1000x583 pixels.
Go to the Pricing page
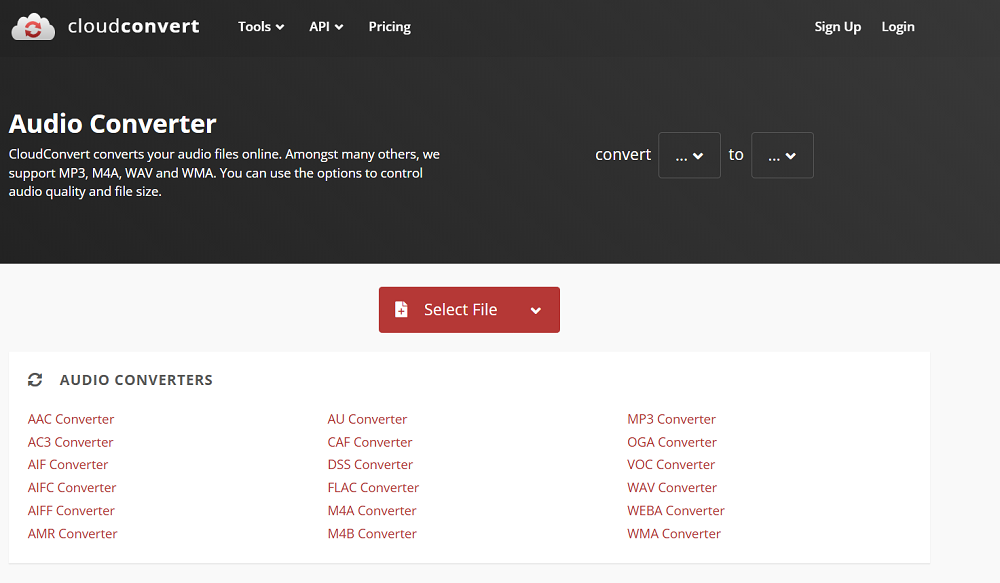390,27
